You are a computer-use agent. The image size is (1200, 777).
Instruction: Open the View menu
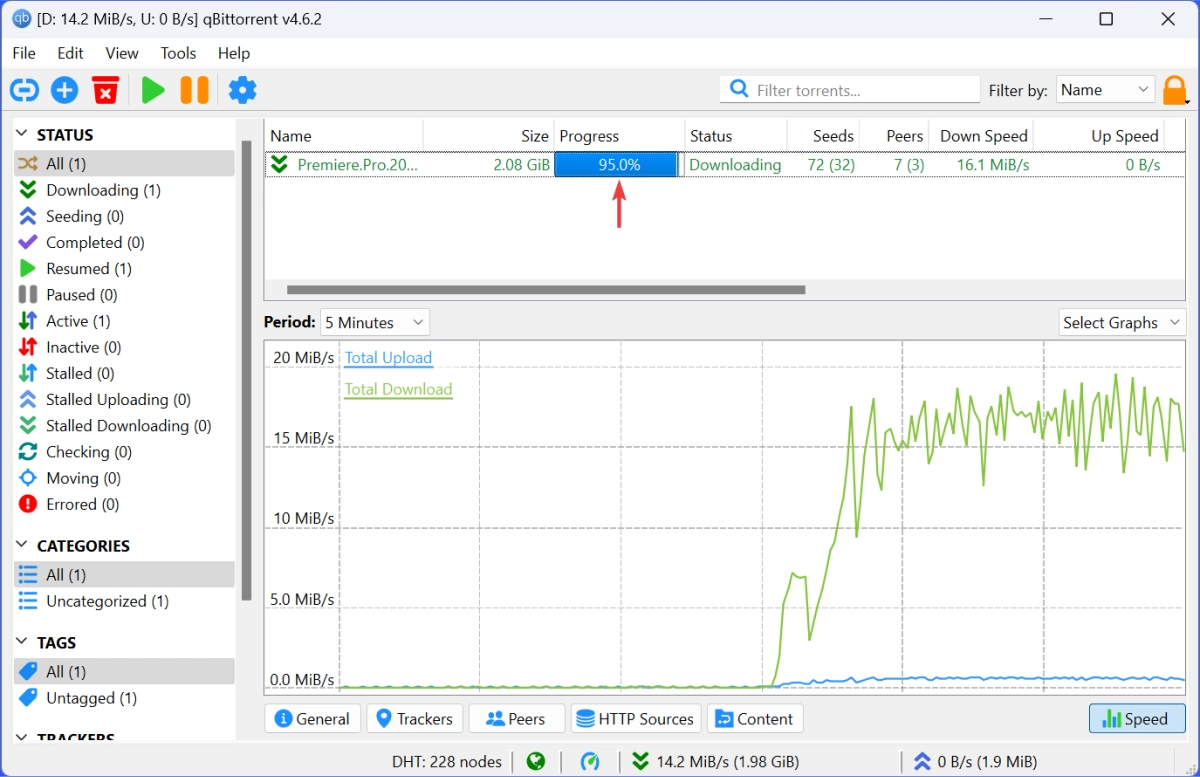(x=122, y=53)
